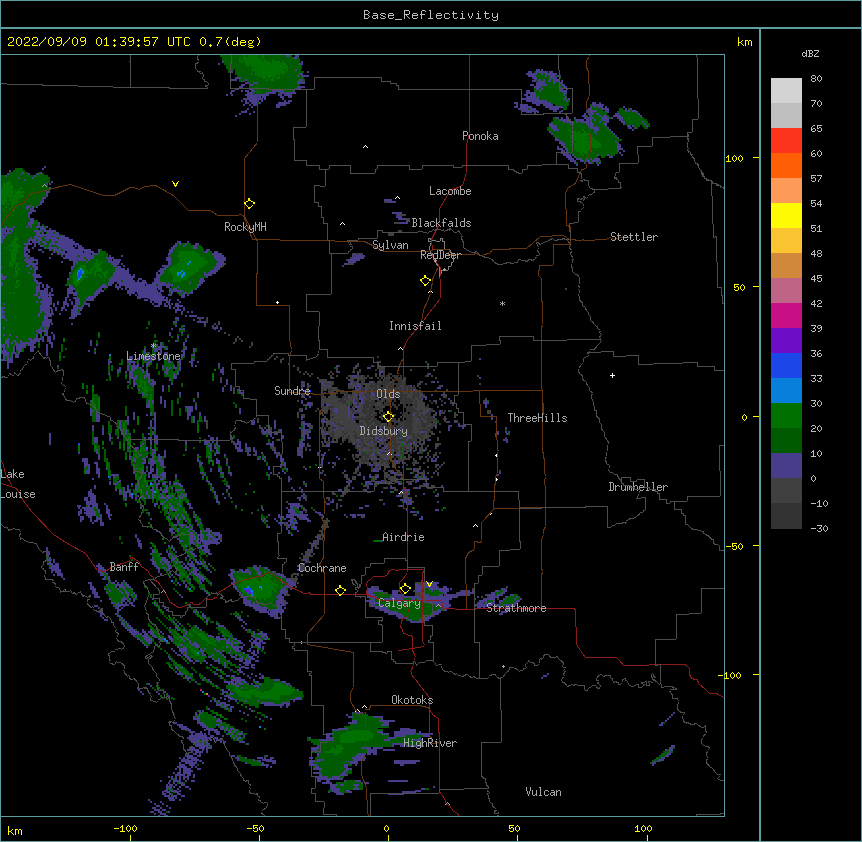This screenshot has width=862, height=842.
Task: Click the Banff label
Action: click(x=124, y=567)
